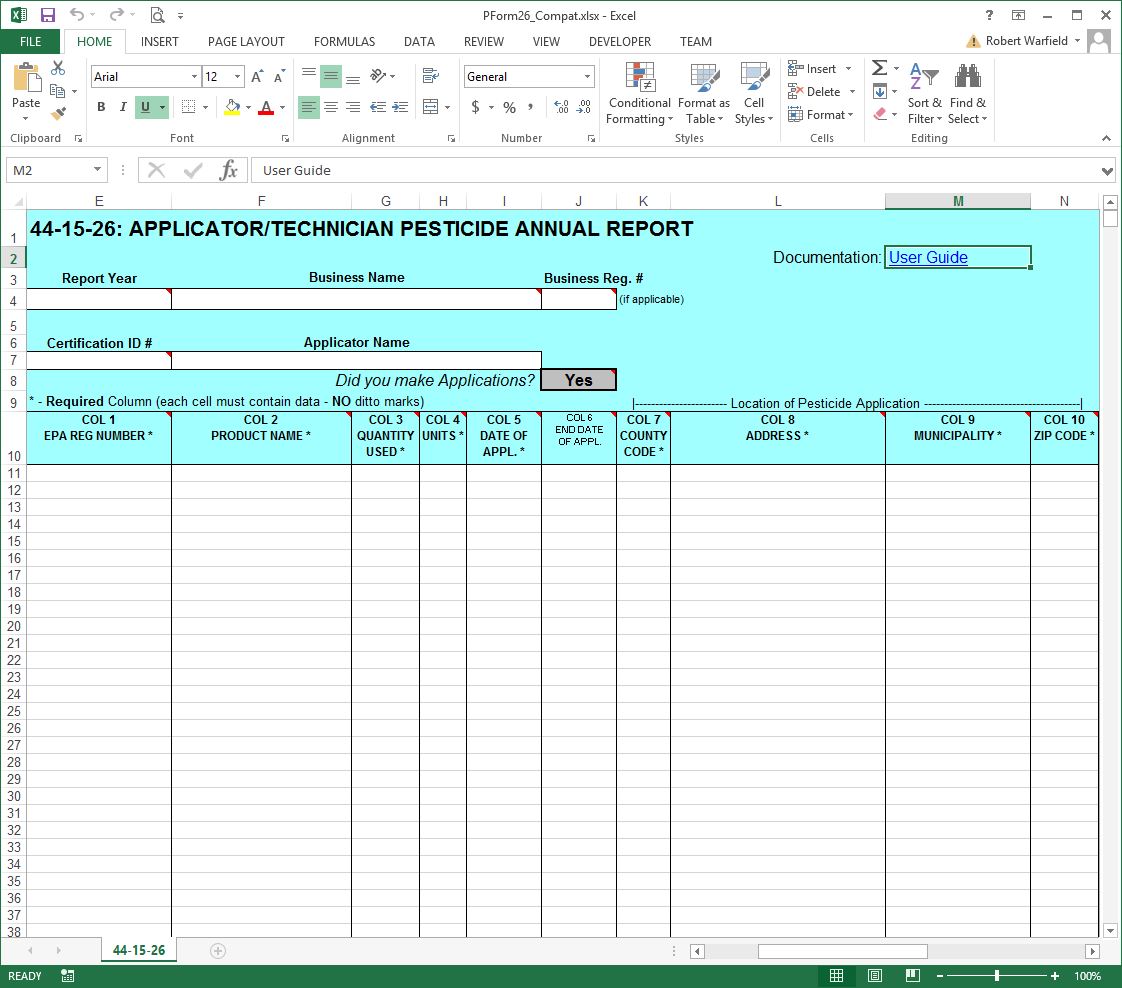Open the User Guide hyperlink
1122x988 pixels.
click(x=928, y=257)
